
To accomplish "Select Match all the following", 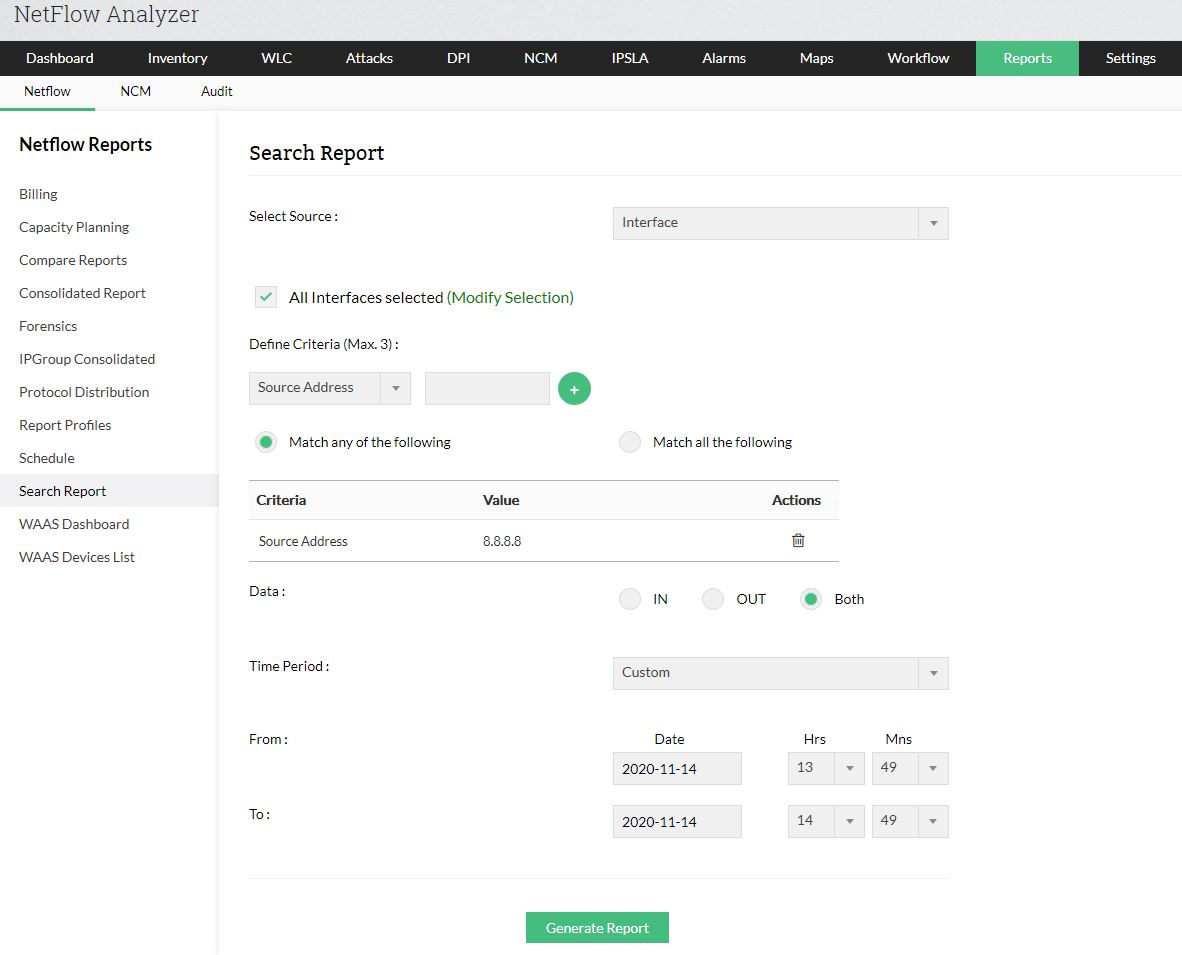I will point(629,442).
